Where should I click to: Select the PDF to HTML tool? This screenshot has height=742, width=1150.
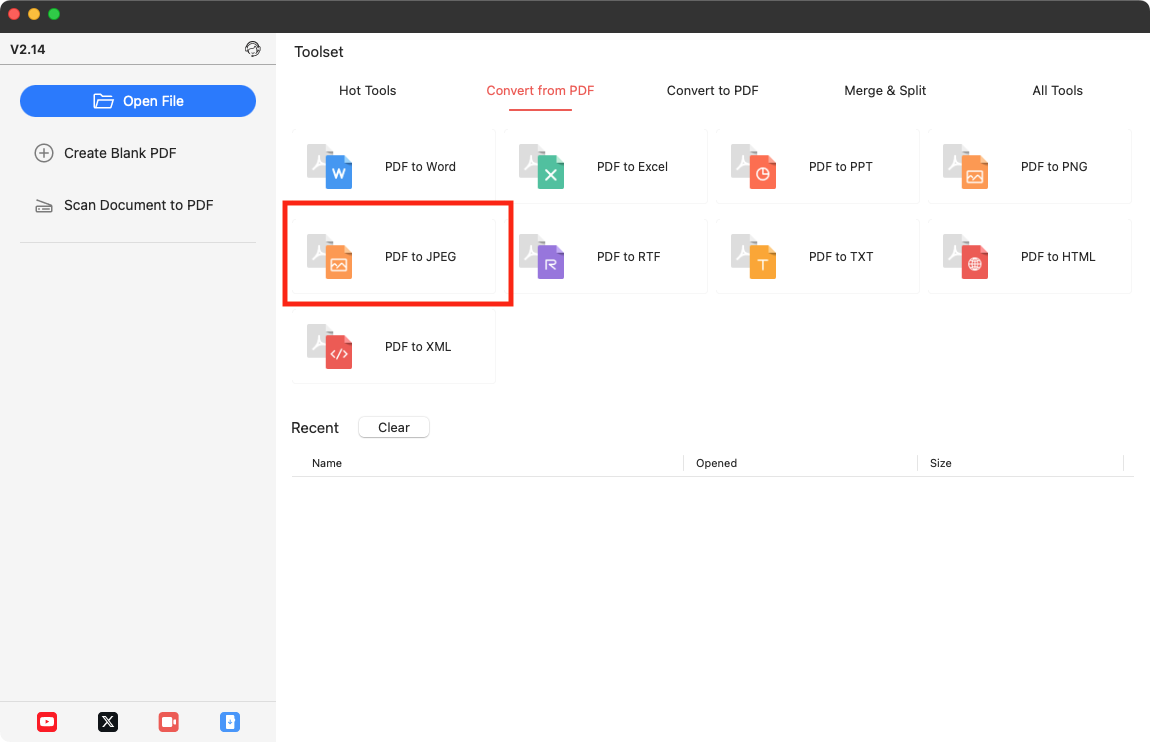(x=1028, y=257)
